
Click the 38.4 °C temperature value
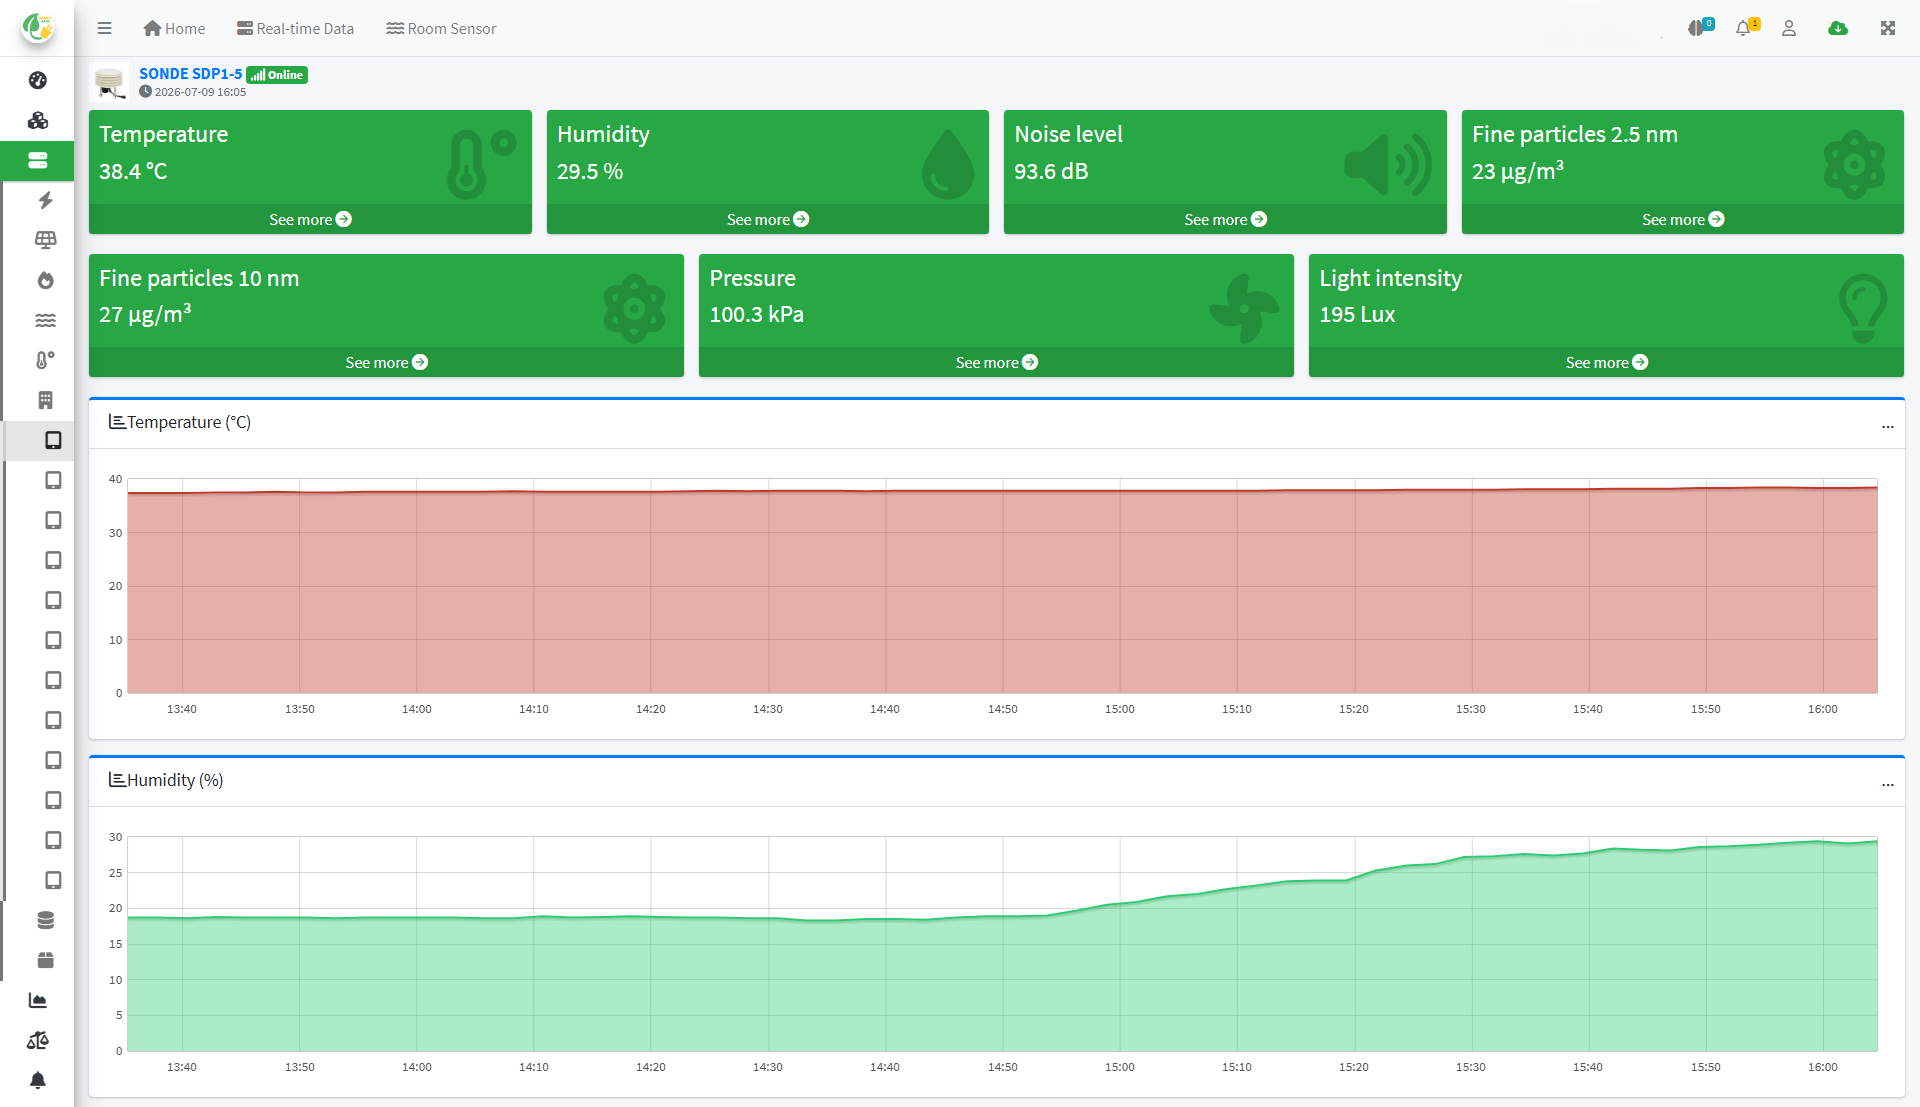133,171
